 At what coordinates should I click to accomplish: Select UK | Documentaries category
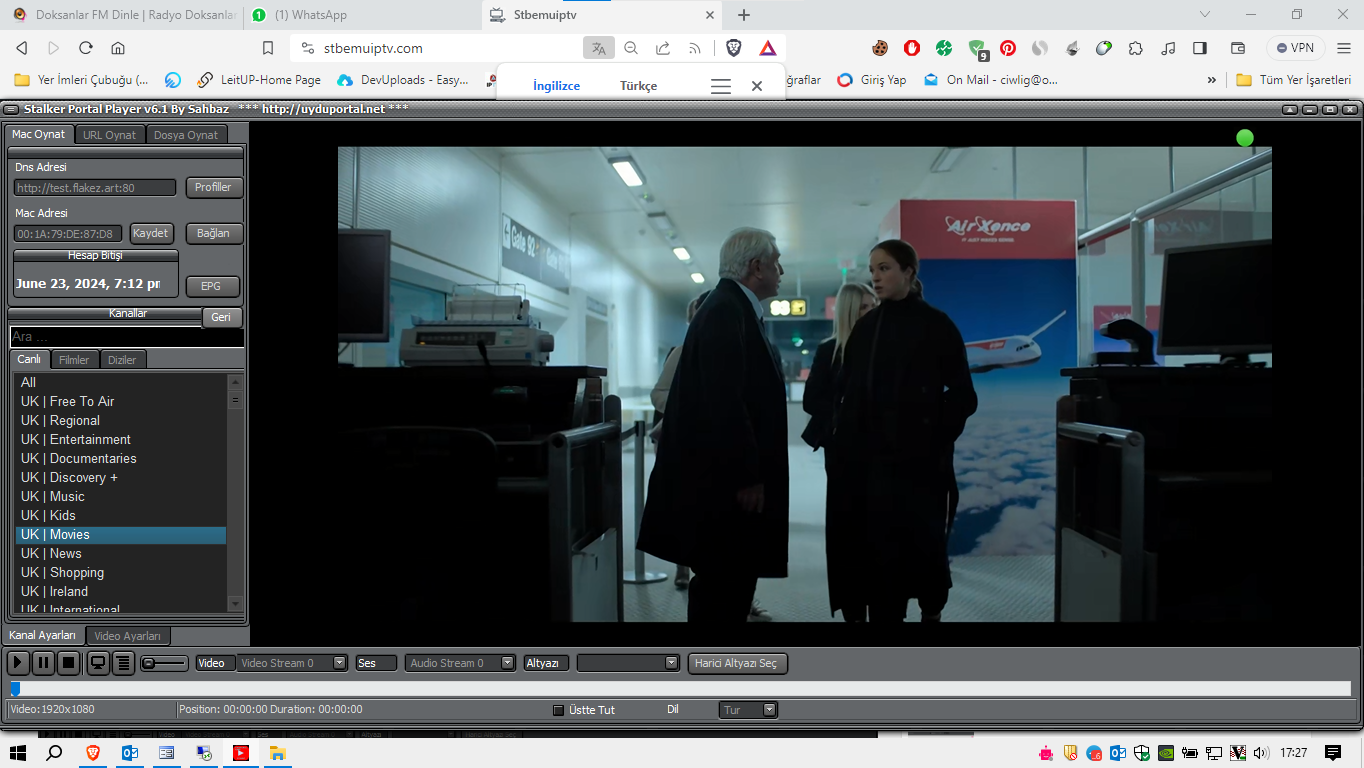pyautogui.click(x=120, y=458)
